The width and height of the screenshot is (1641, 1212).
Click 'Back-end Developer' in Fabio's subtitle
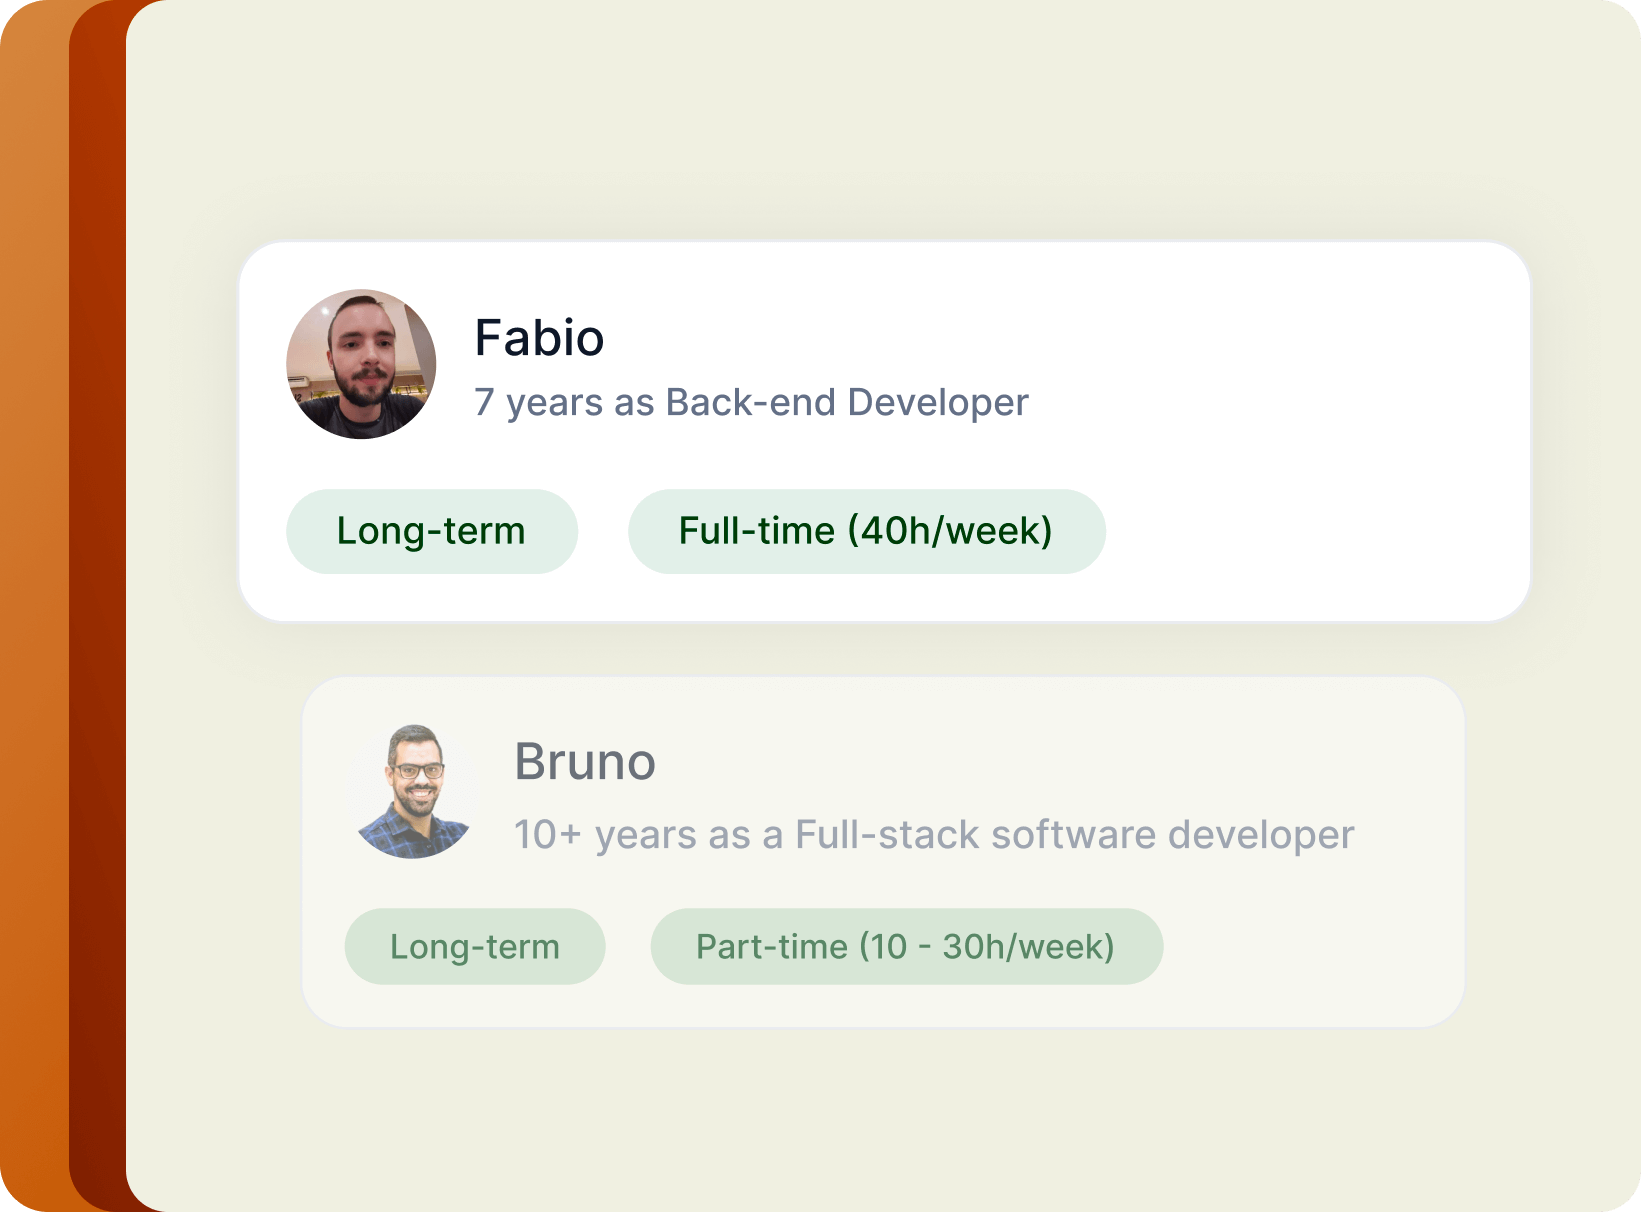(x=847, y=403)
